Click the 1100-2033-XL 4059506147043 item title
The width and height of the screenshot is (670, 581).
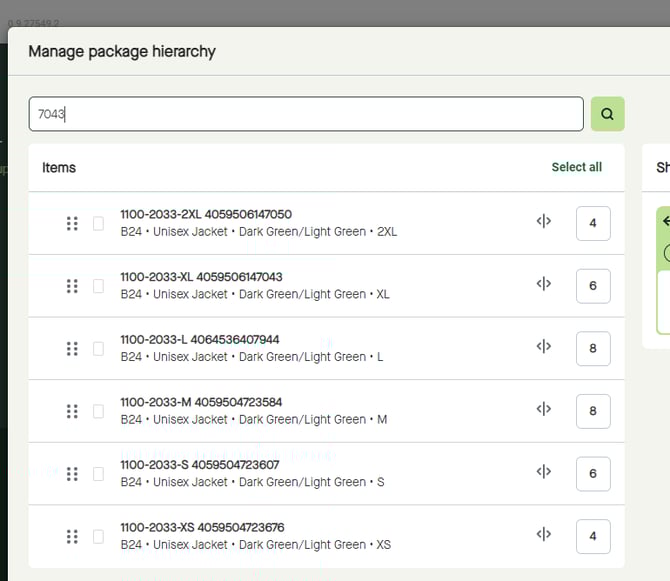pyautogui.click(x=201, y=277)
